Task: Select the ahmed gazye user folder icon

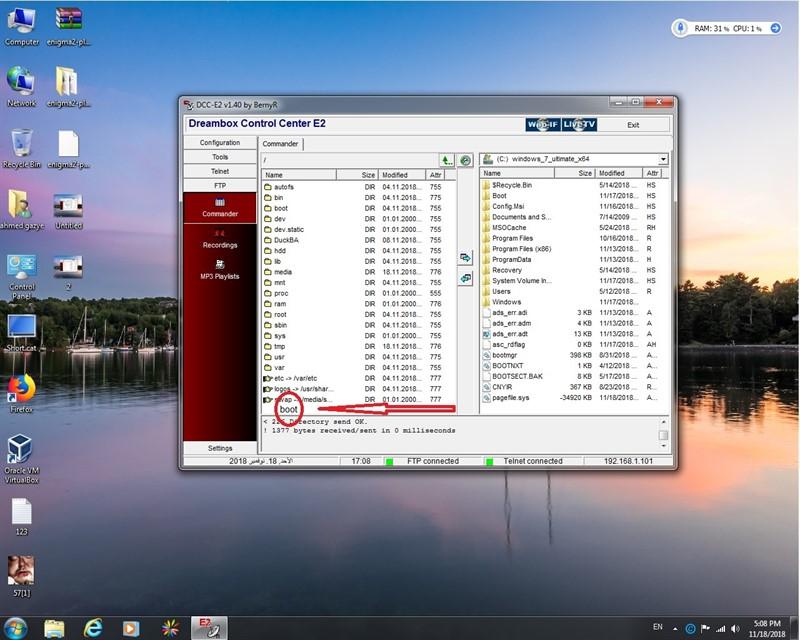Action: coord(22,209)
